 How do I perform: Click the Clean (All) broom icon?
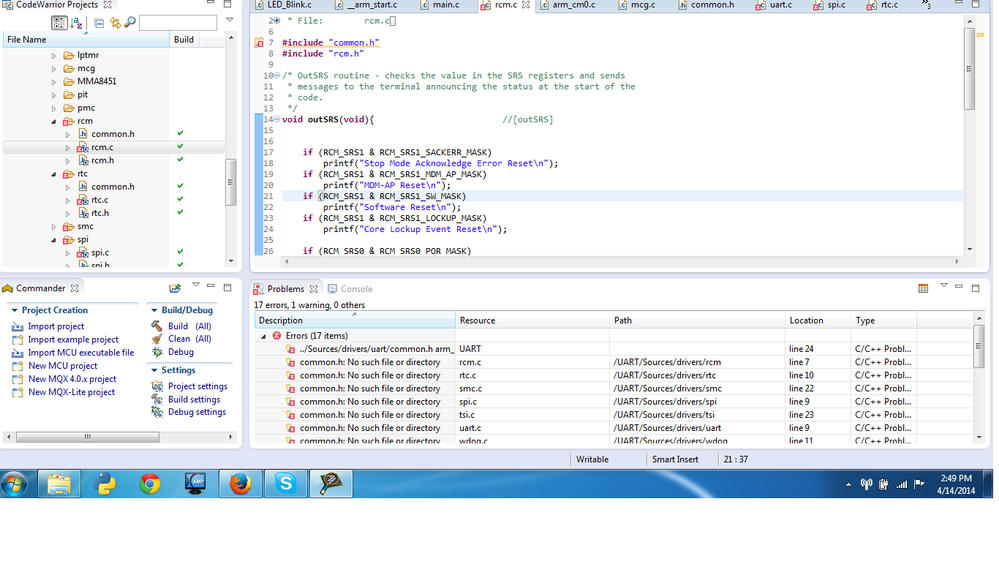(x=157, y=339)
